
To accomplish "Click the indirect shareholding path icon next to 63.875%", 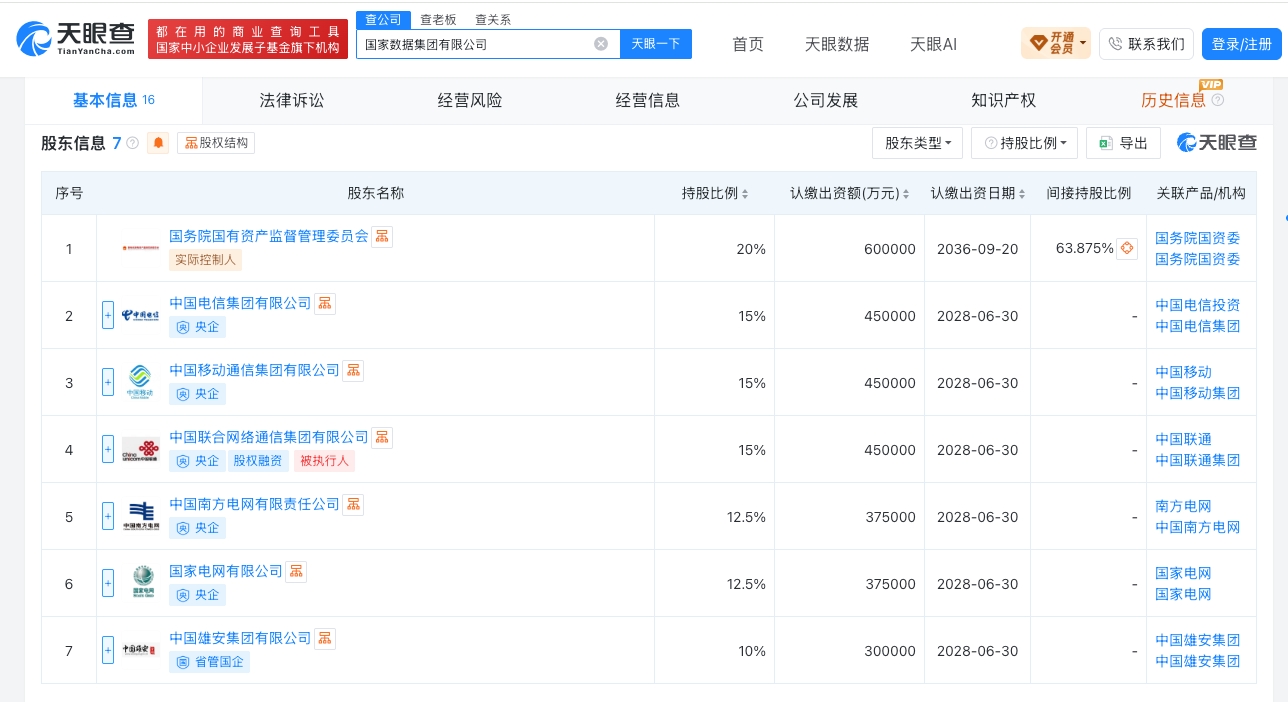I will (x=1127, y=249).
